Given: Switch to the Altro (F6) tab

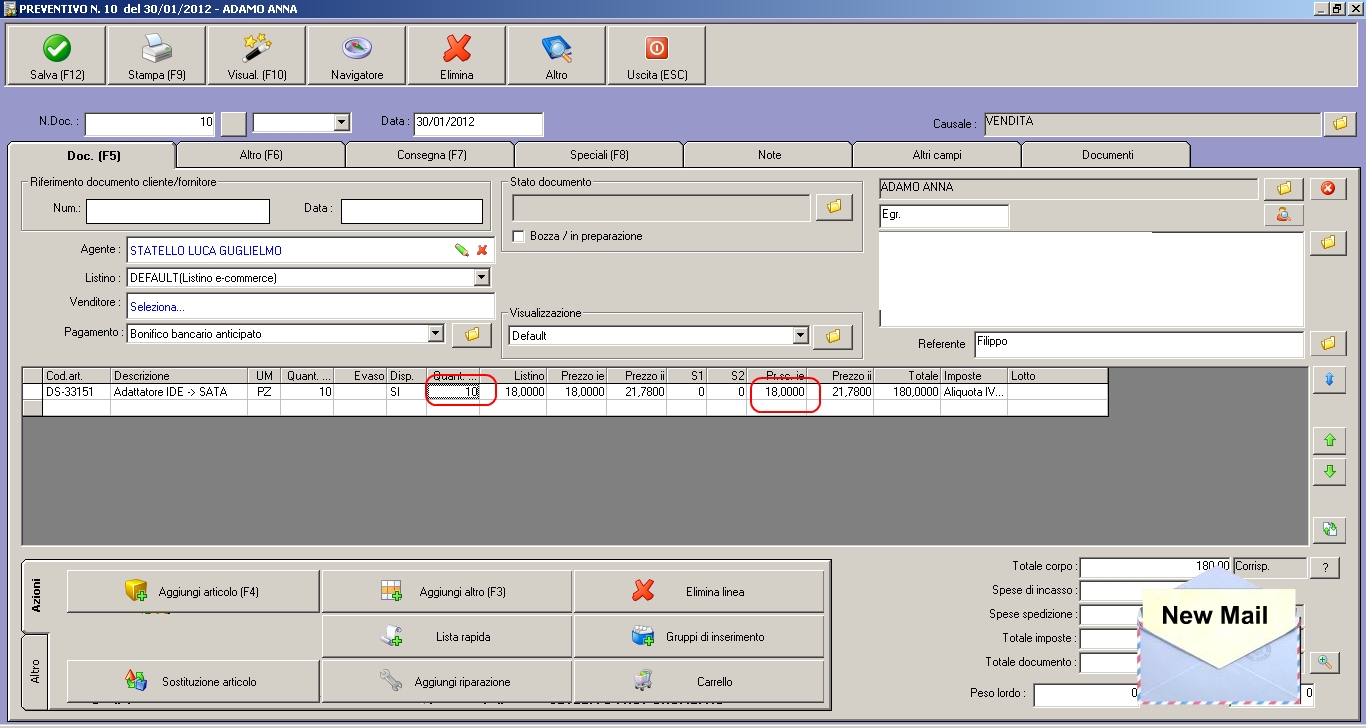Looking at the screenshot, I should point(261,155).
